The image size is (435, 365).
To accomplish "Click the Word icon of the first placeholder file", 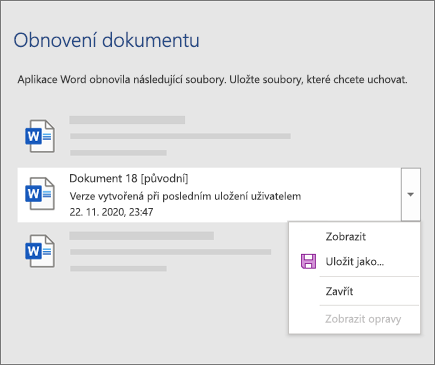I will [40, 136].
